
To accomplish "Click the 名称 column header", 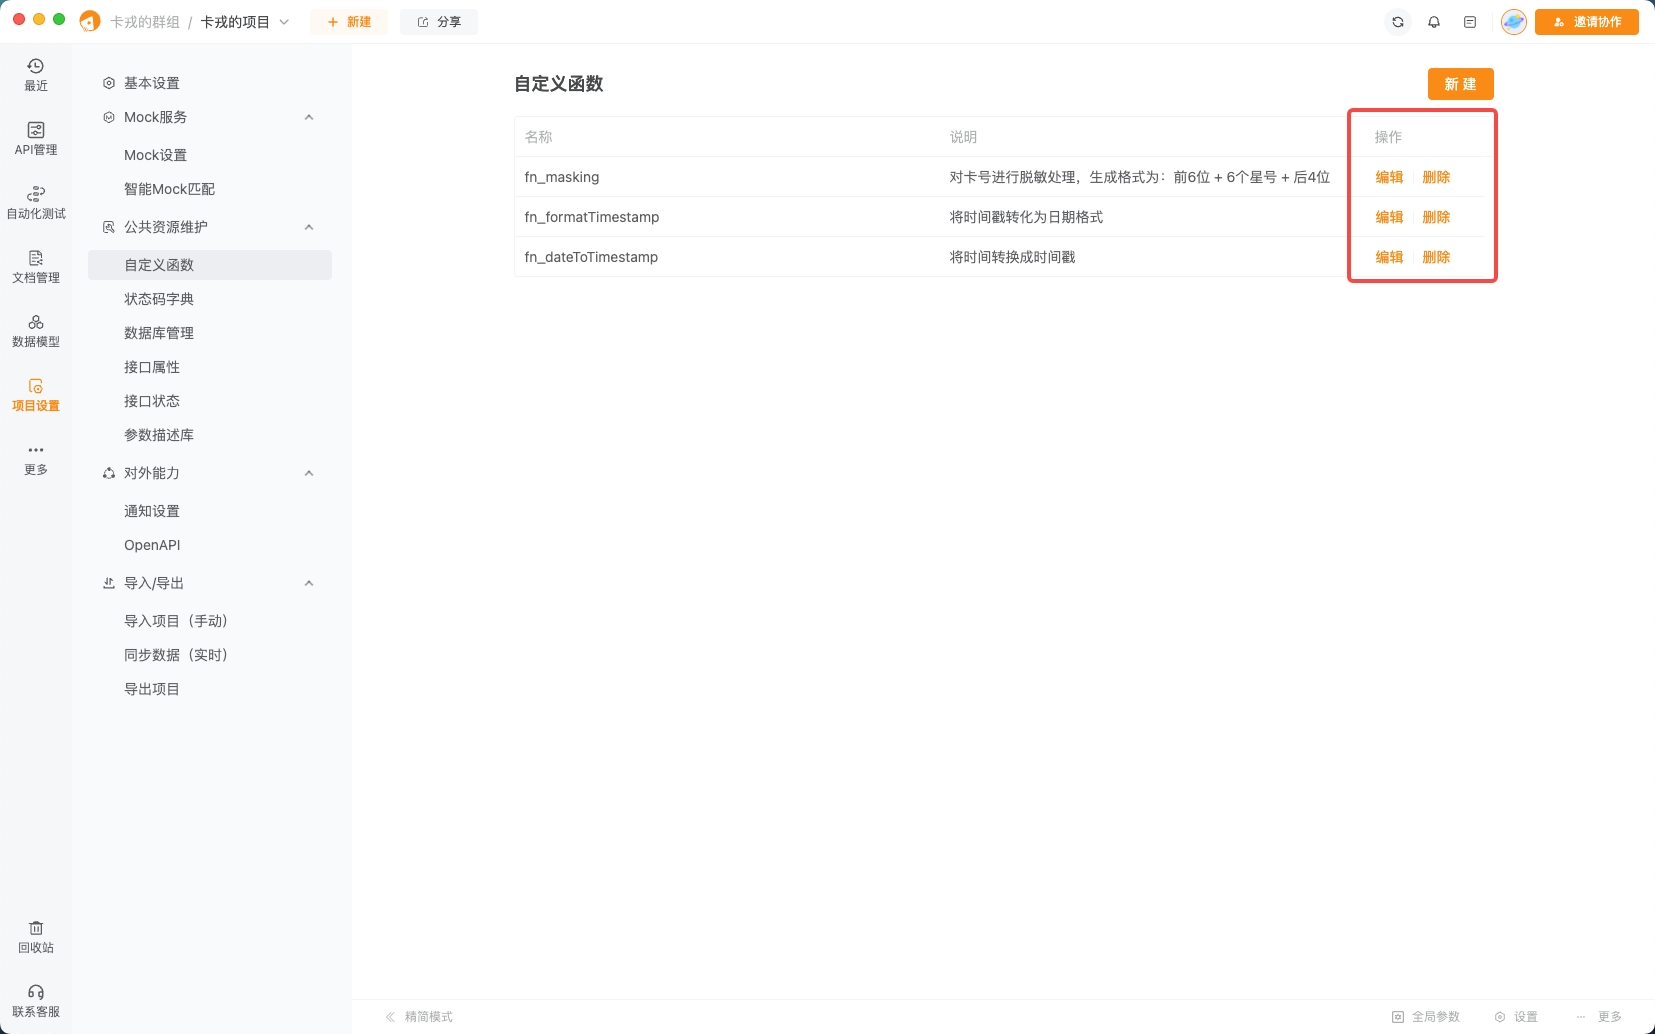I will point(539,137).
